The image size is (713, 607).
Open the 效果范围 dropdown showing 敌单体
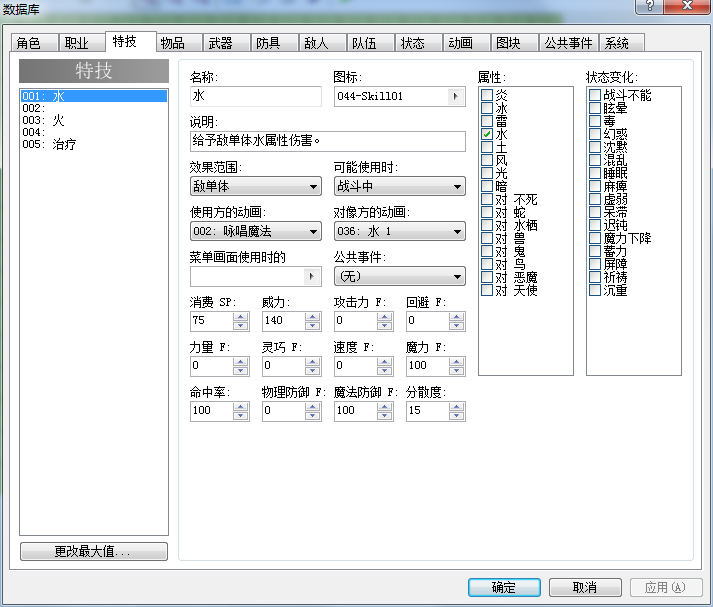point(256,186)
